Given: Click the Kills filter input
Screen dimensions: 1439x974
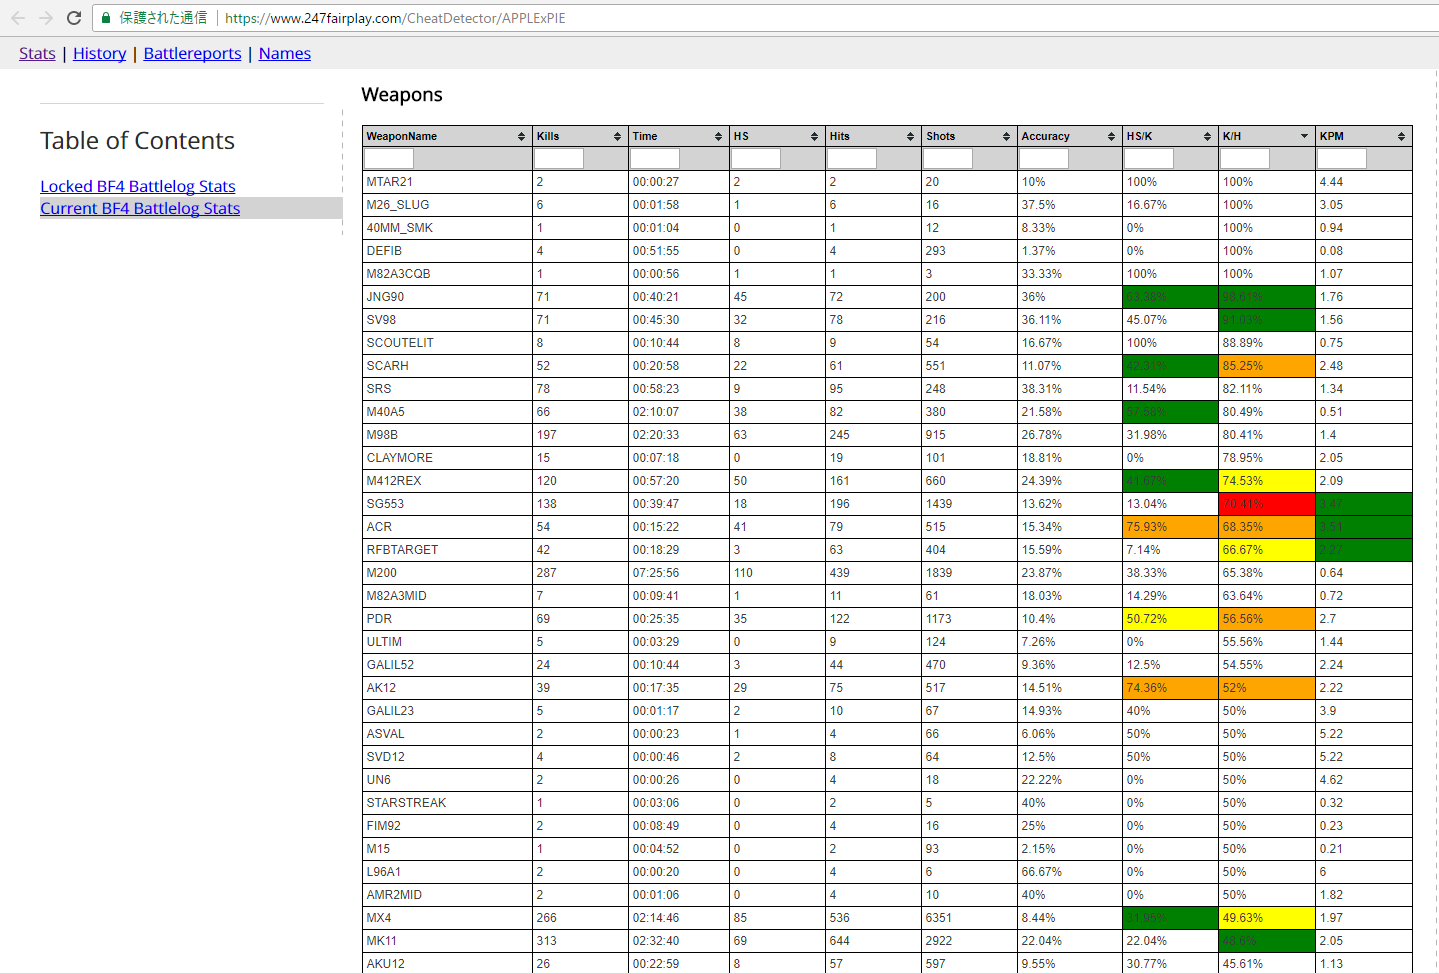Looking at the screenshot, I should [x=559, y=158].
